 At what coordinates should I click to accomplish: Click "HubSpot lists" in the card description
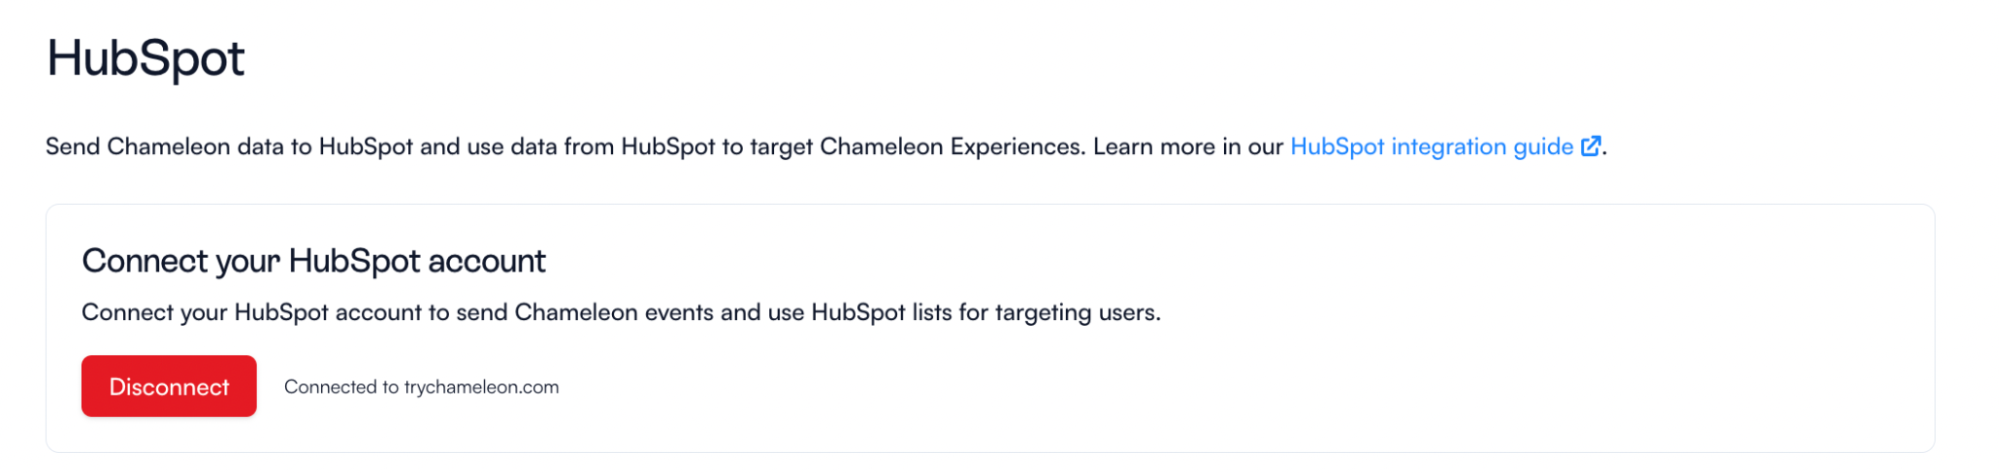881,313
